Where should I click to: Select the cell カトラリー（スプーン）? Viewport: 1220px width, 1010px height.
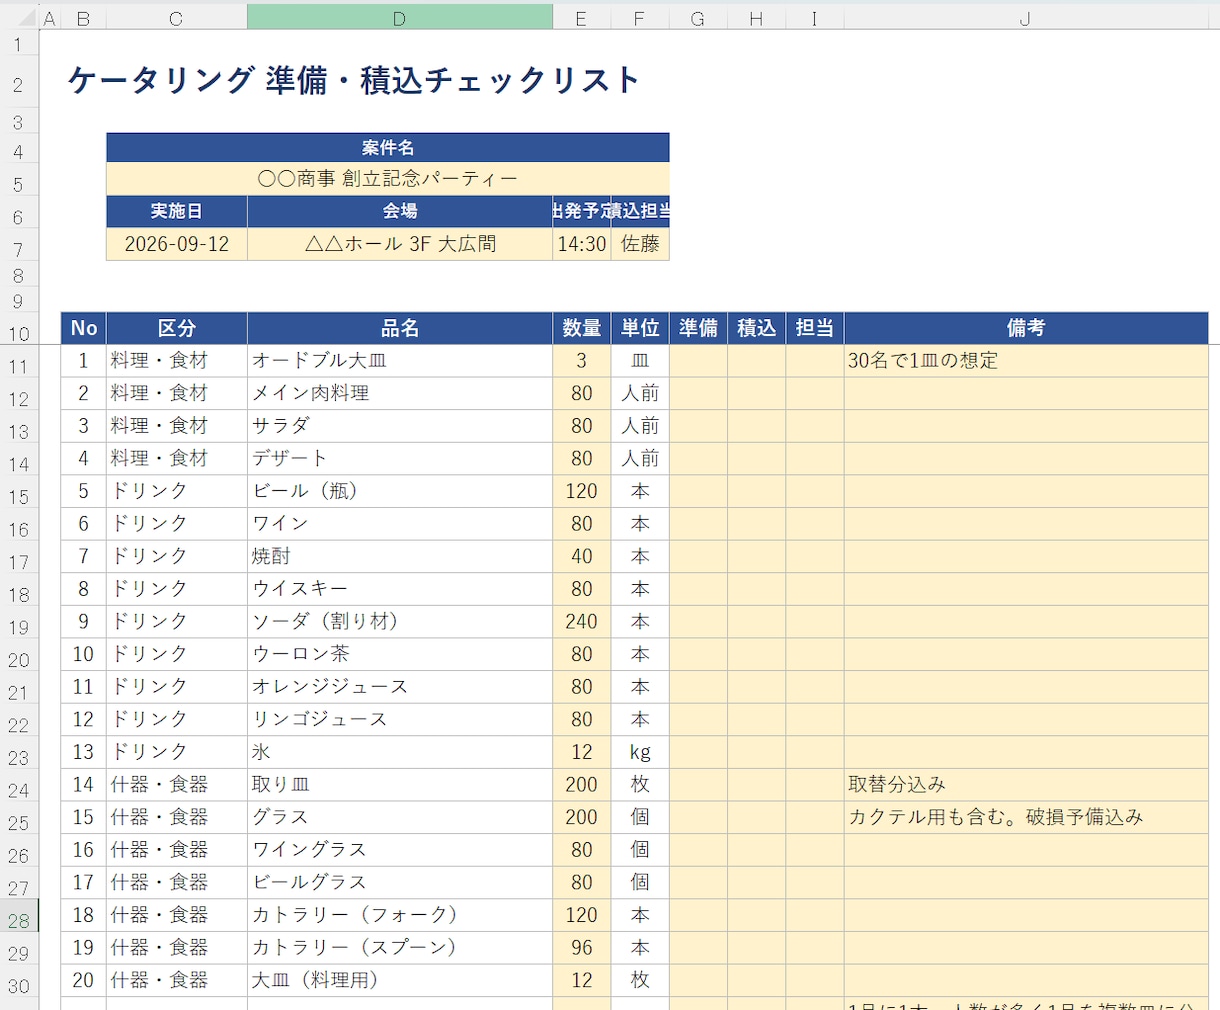(400, 948)
